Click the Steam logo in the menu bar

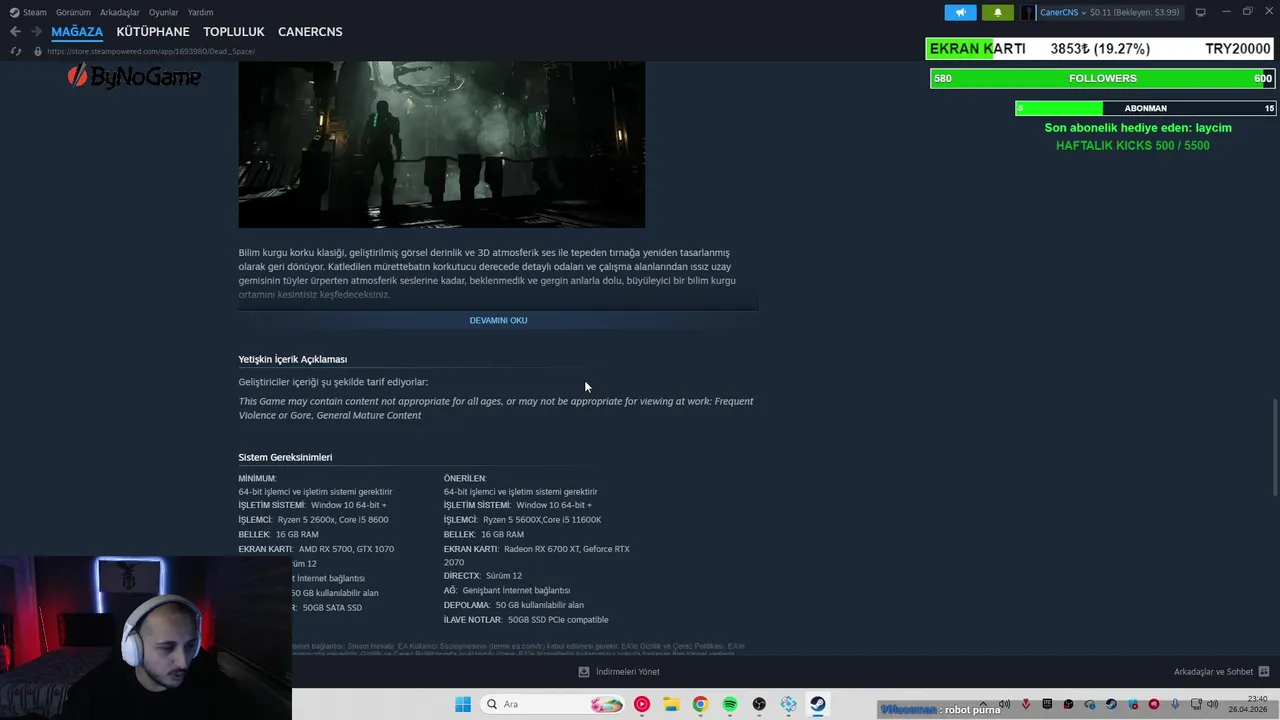[14, 12]
